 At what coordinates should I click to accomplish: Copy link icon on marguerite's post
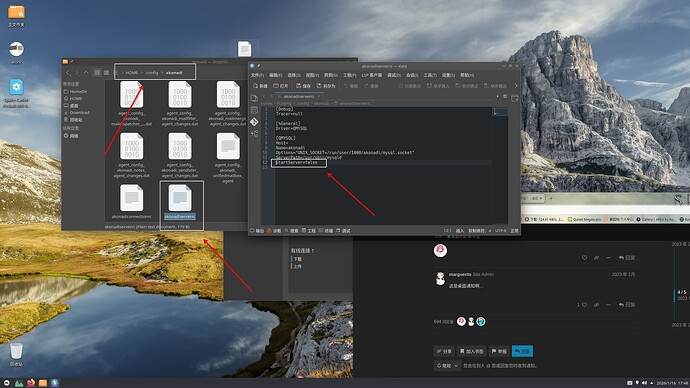point(596,304)
